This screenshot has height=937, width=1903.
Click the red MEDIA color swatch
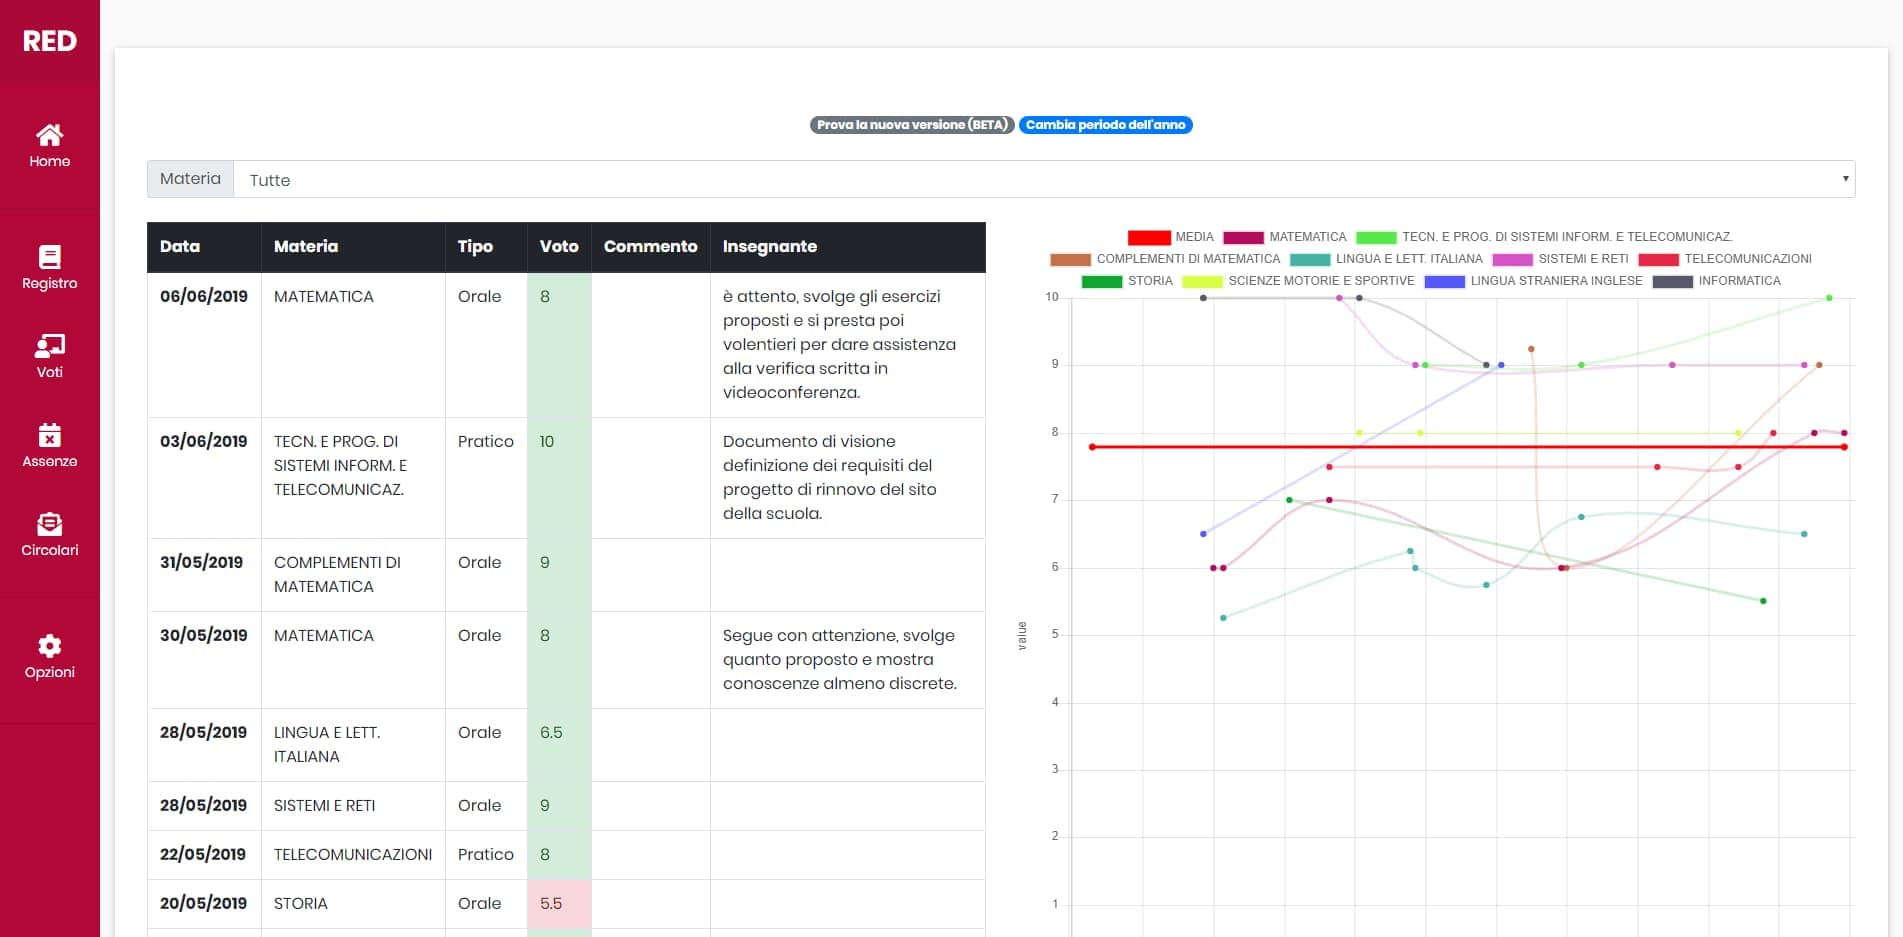tap(1148, 237)
